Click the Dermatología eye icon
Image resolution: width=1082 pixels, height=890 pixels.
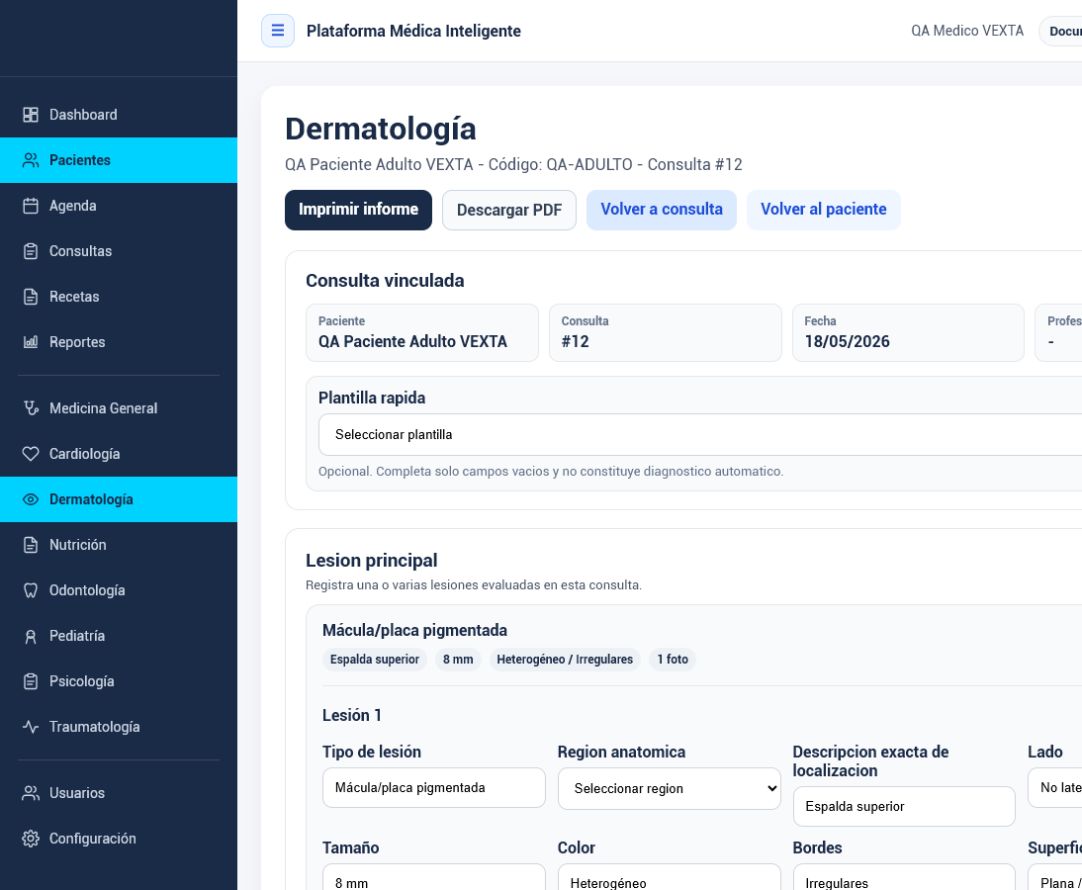(30, 500)
